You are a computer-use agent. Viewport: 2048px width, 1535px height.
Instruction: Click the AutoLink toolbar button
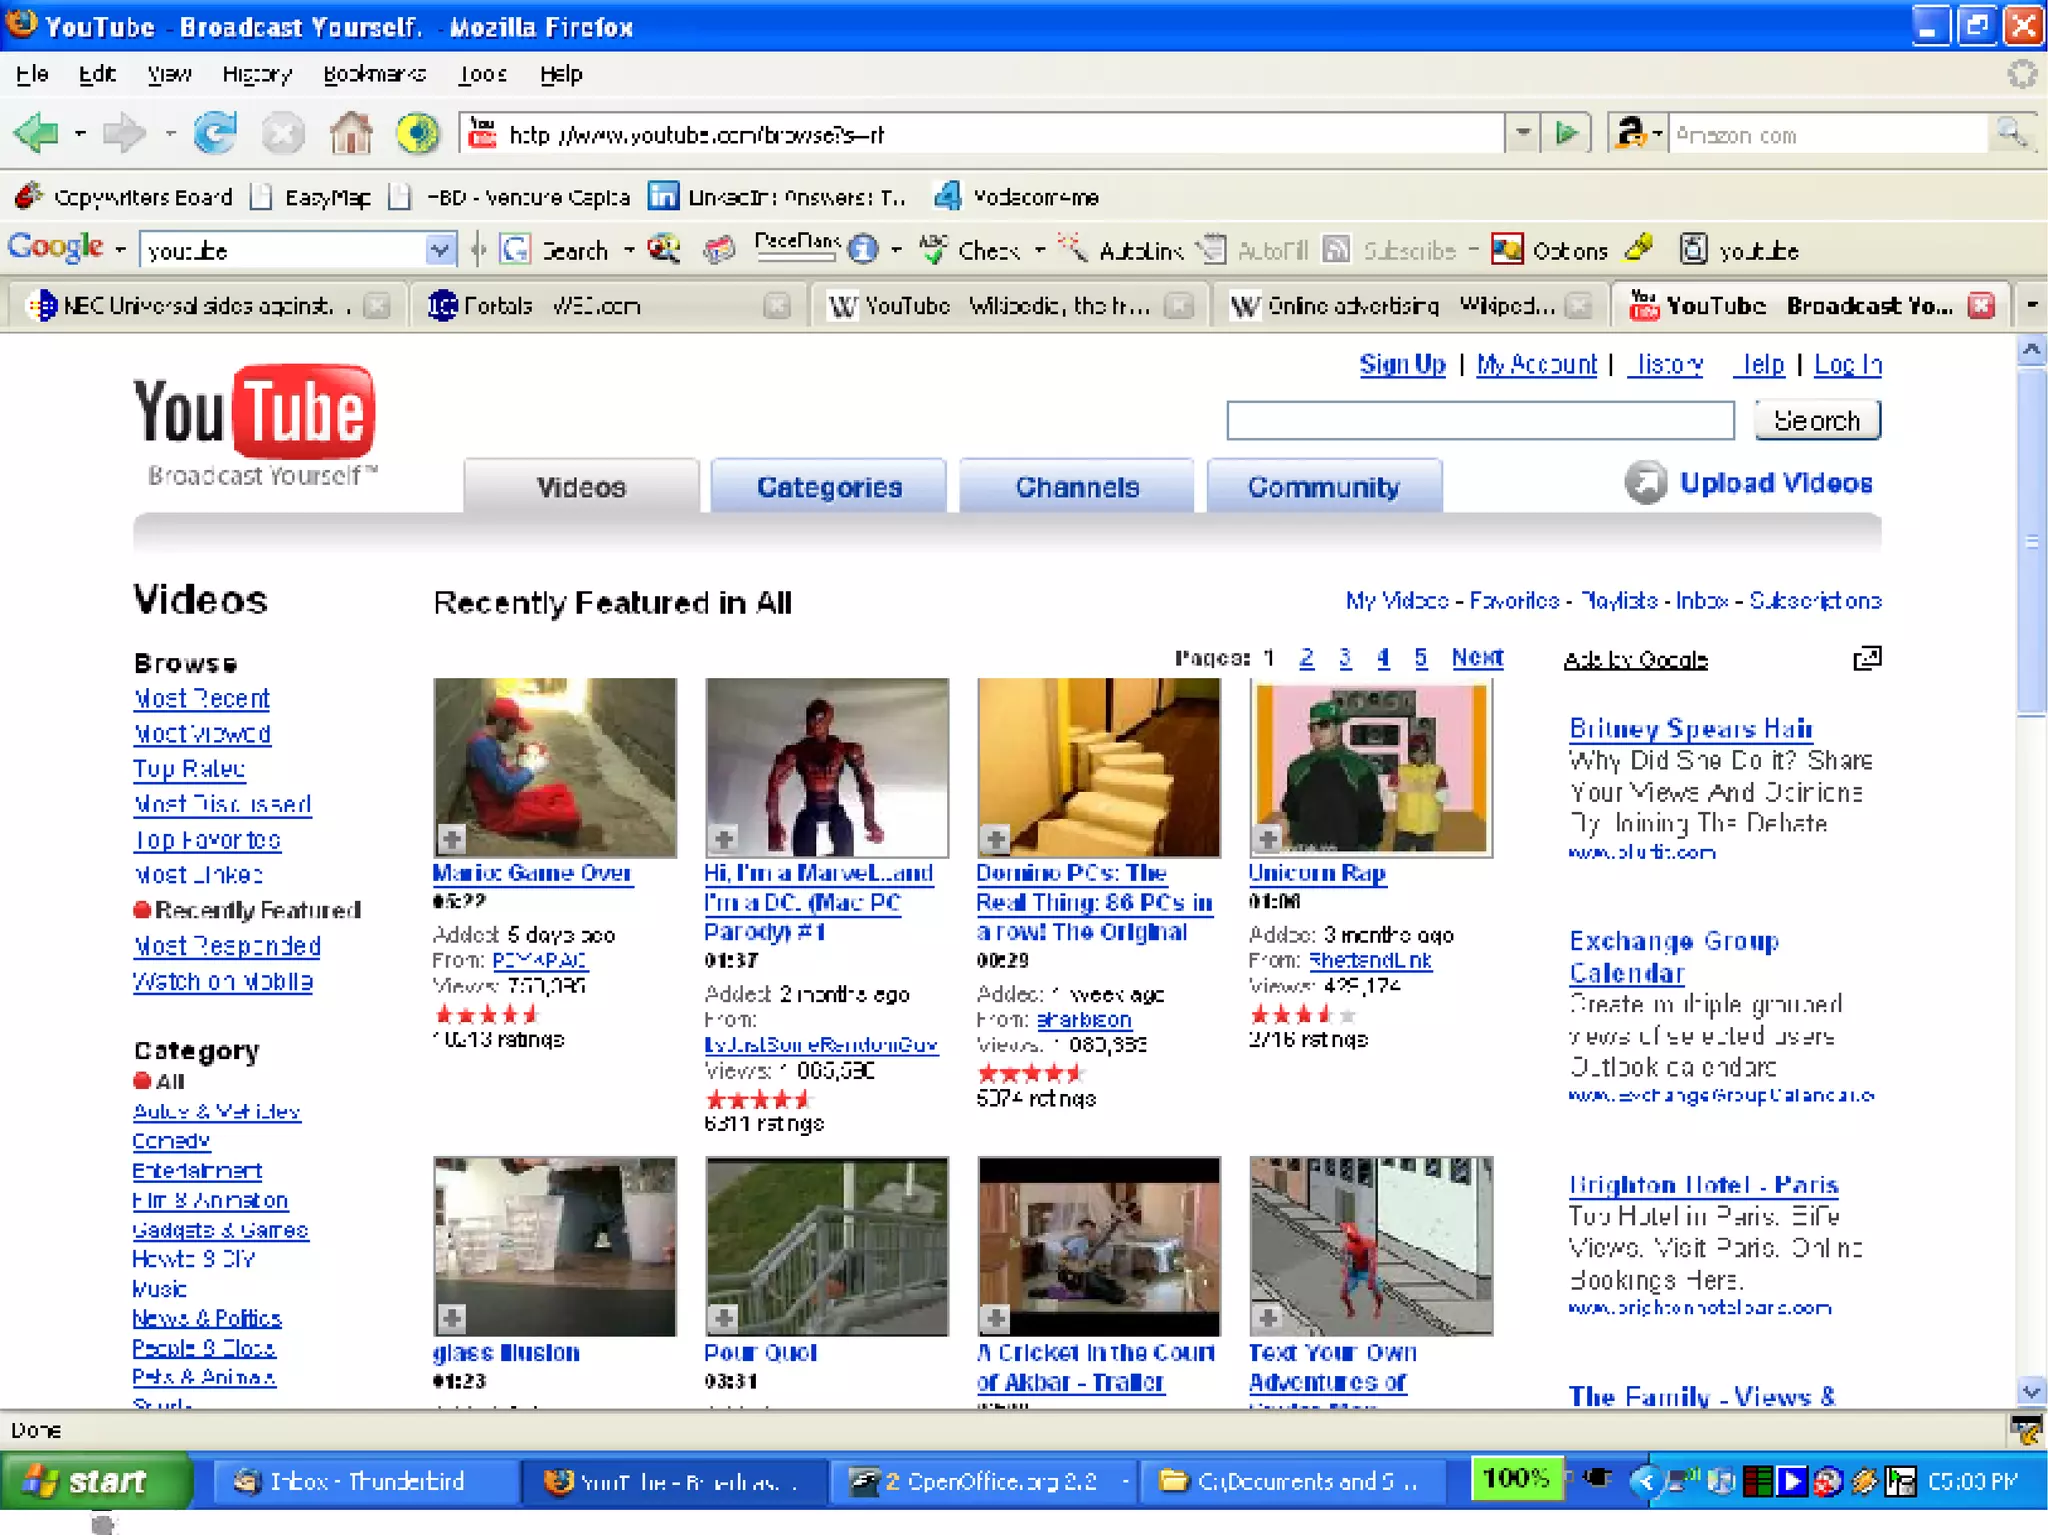click(1120, 250)
